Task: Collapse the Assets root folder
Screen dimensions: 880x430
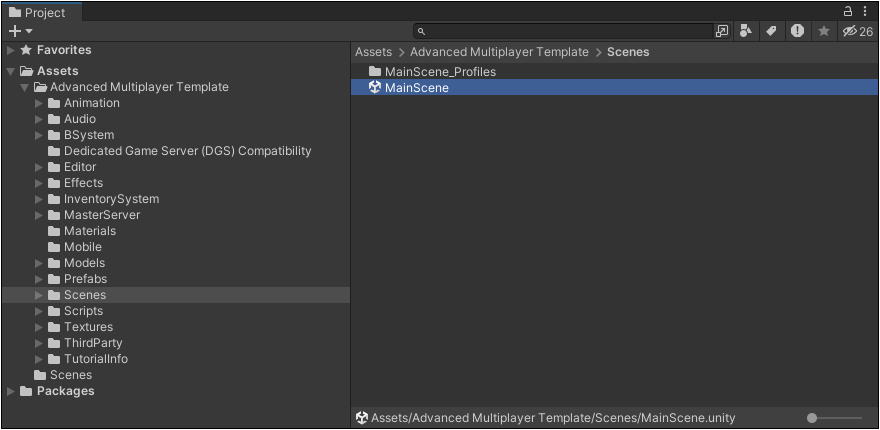Action: (11, 71)
